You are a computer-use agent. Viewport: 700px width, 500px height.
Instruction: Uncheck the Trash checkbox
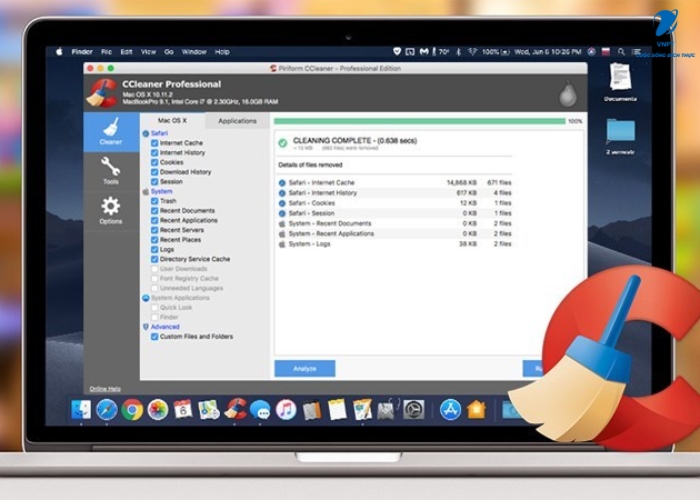point(154,201)
